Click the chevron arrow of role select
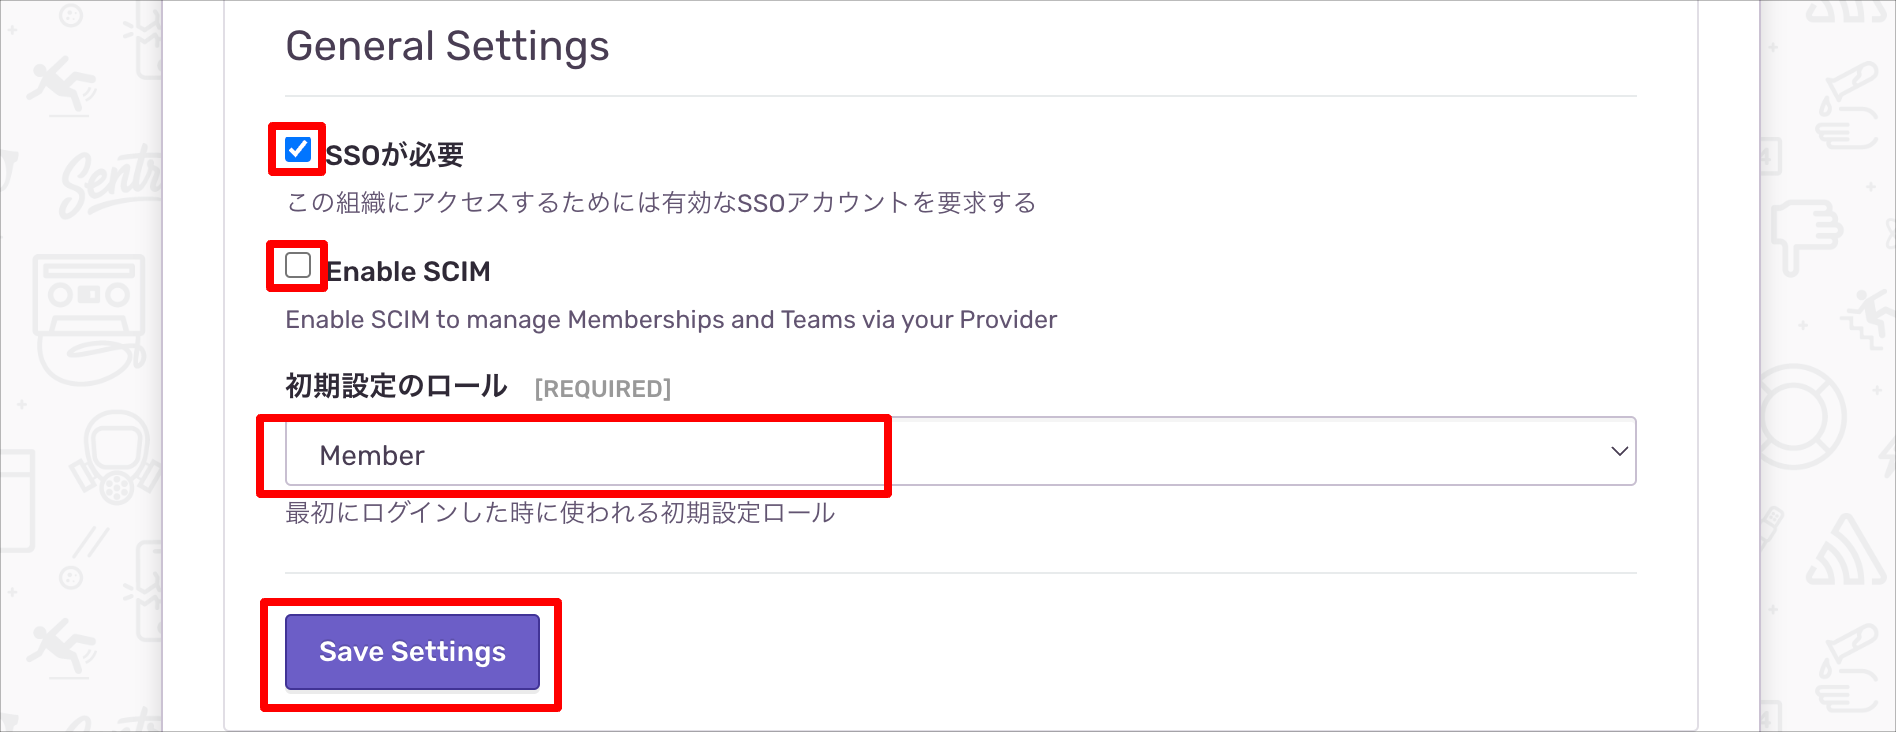1896x732 pixels. 1619,452
